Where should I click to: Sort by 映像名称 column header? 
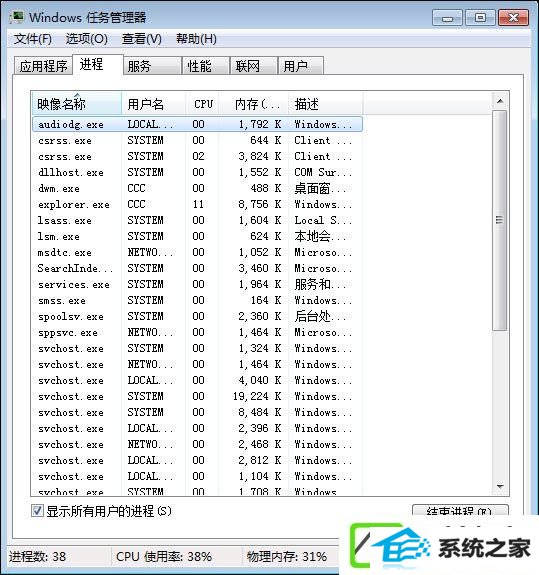tap(77, 104)
